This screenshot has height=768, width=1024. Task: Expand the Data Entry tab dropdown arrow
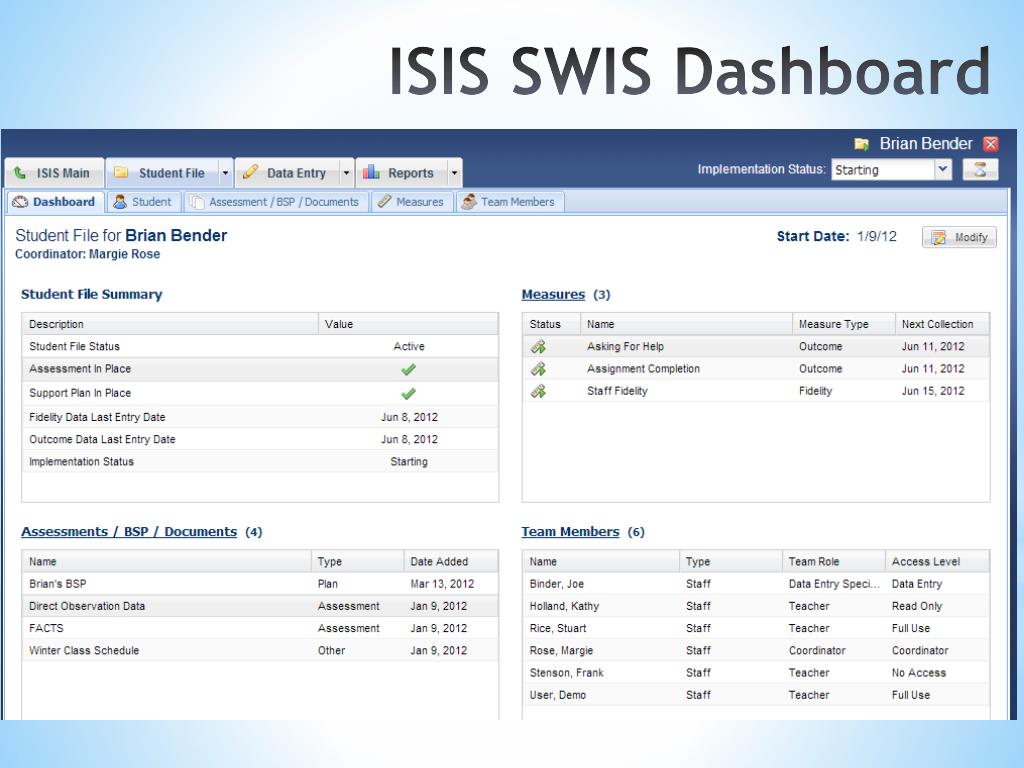click(347, 174)
